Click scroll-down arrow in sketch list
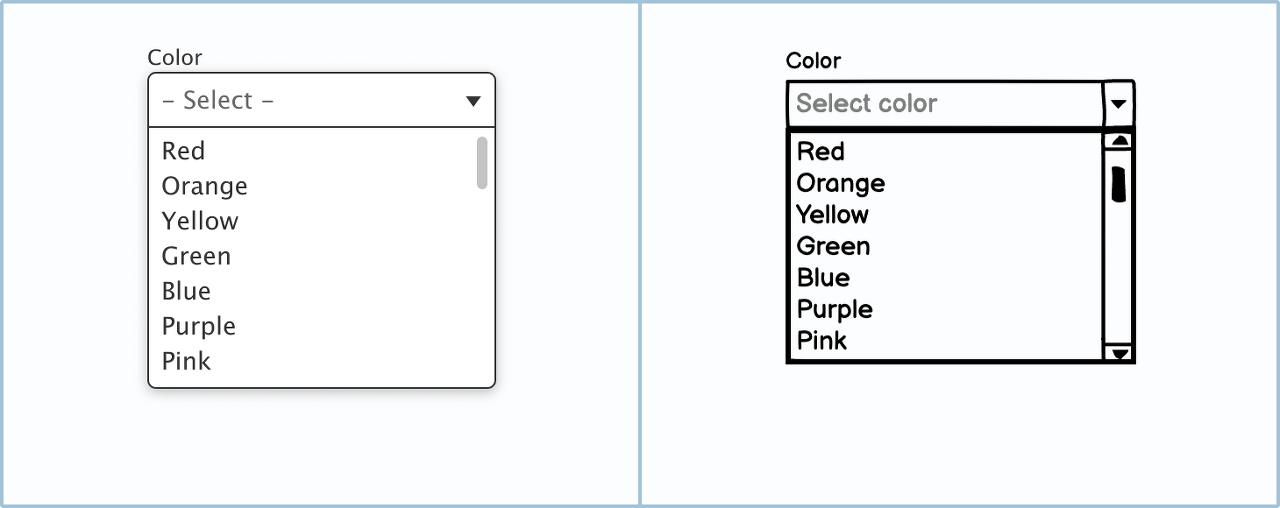 [1120, 353]
